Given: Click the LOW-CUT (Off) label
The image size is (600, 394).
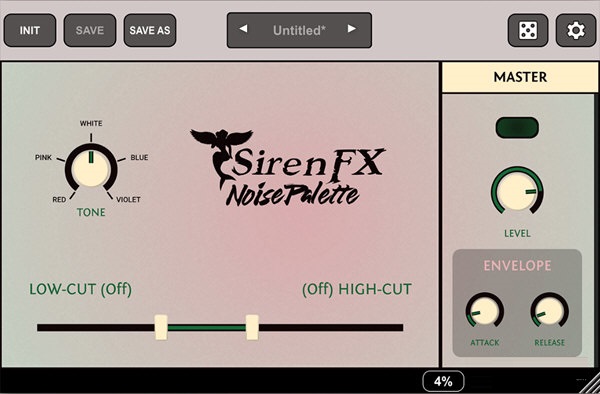Looking at the screenshot, I should pyautogui.click(x=81, y=290).
